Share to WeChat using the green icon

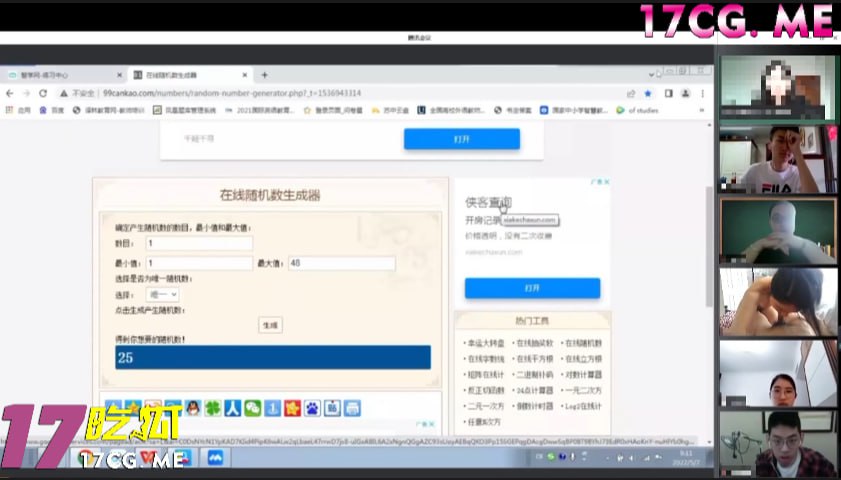[x=252, y=408]
